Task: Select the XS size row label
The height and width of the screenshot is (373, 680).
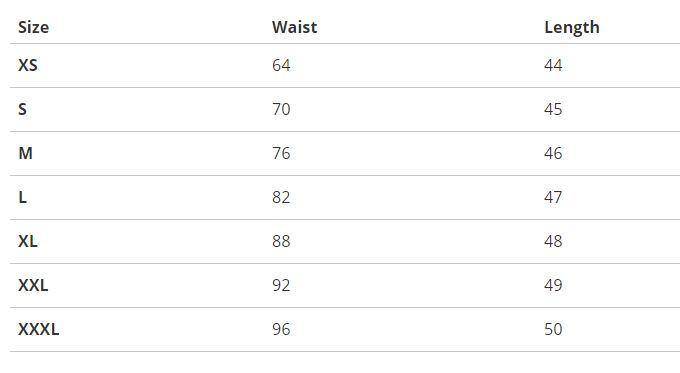Action: tap(28, 65)
